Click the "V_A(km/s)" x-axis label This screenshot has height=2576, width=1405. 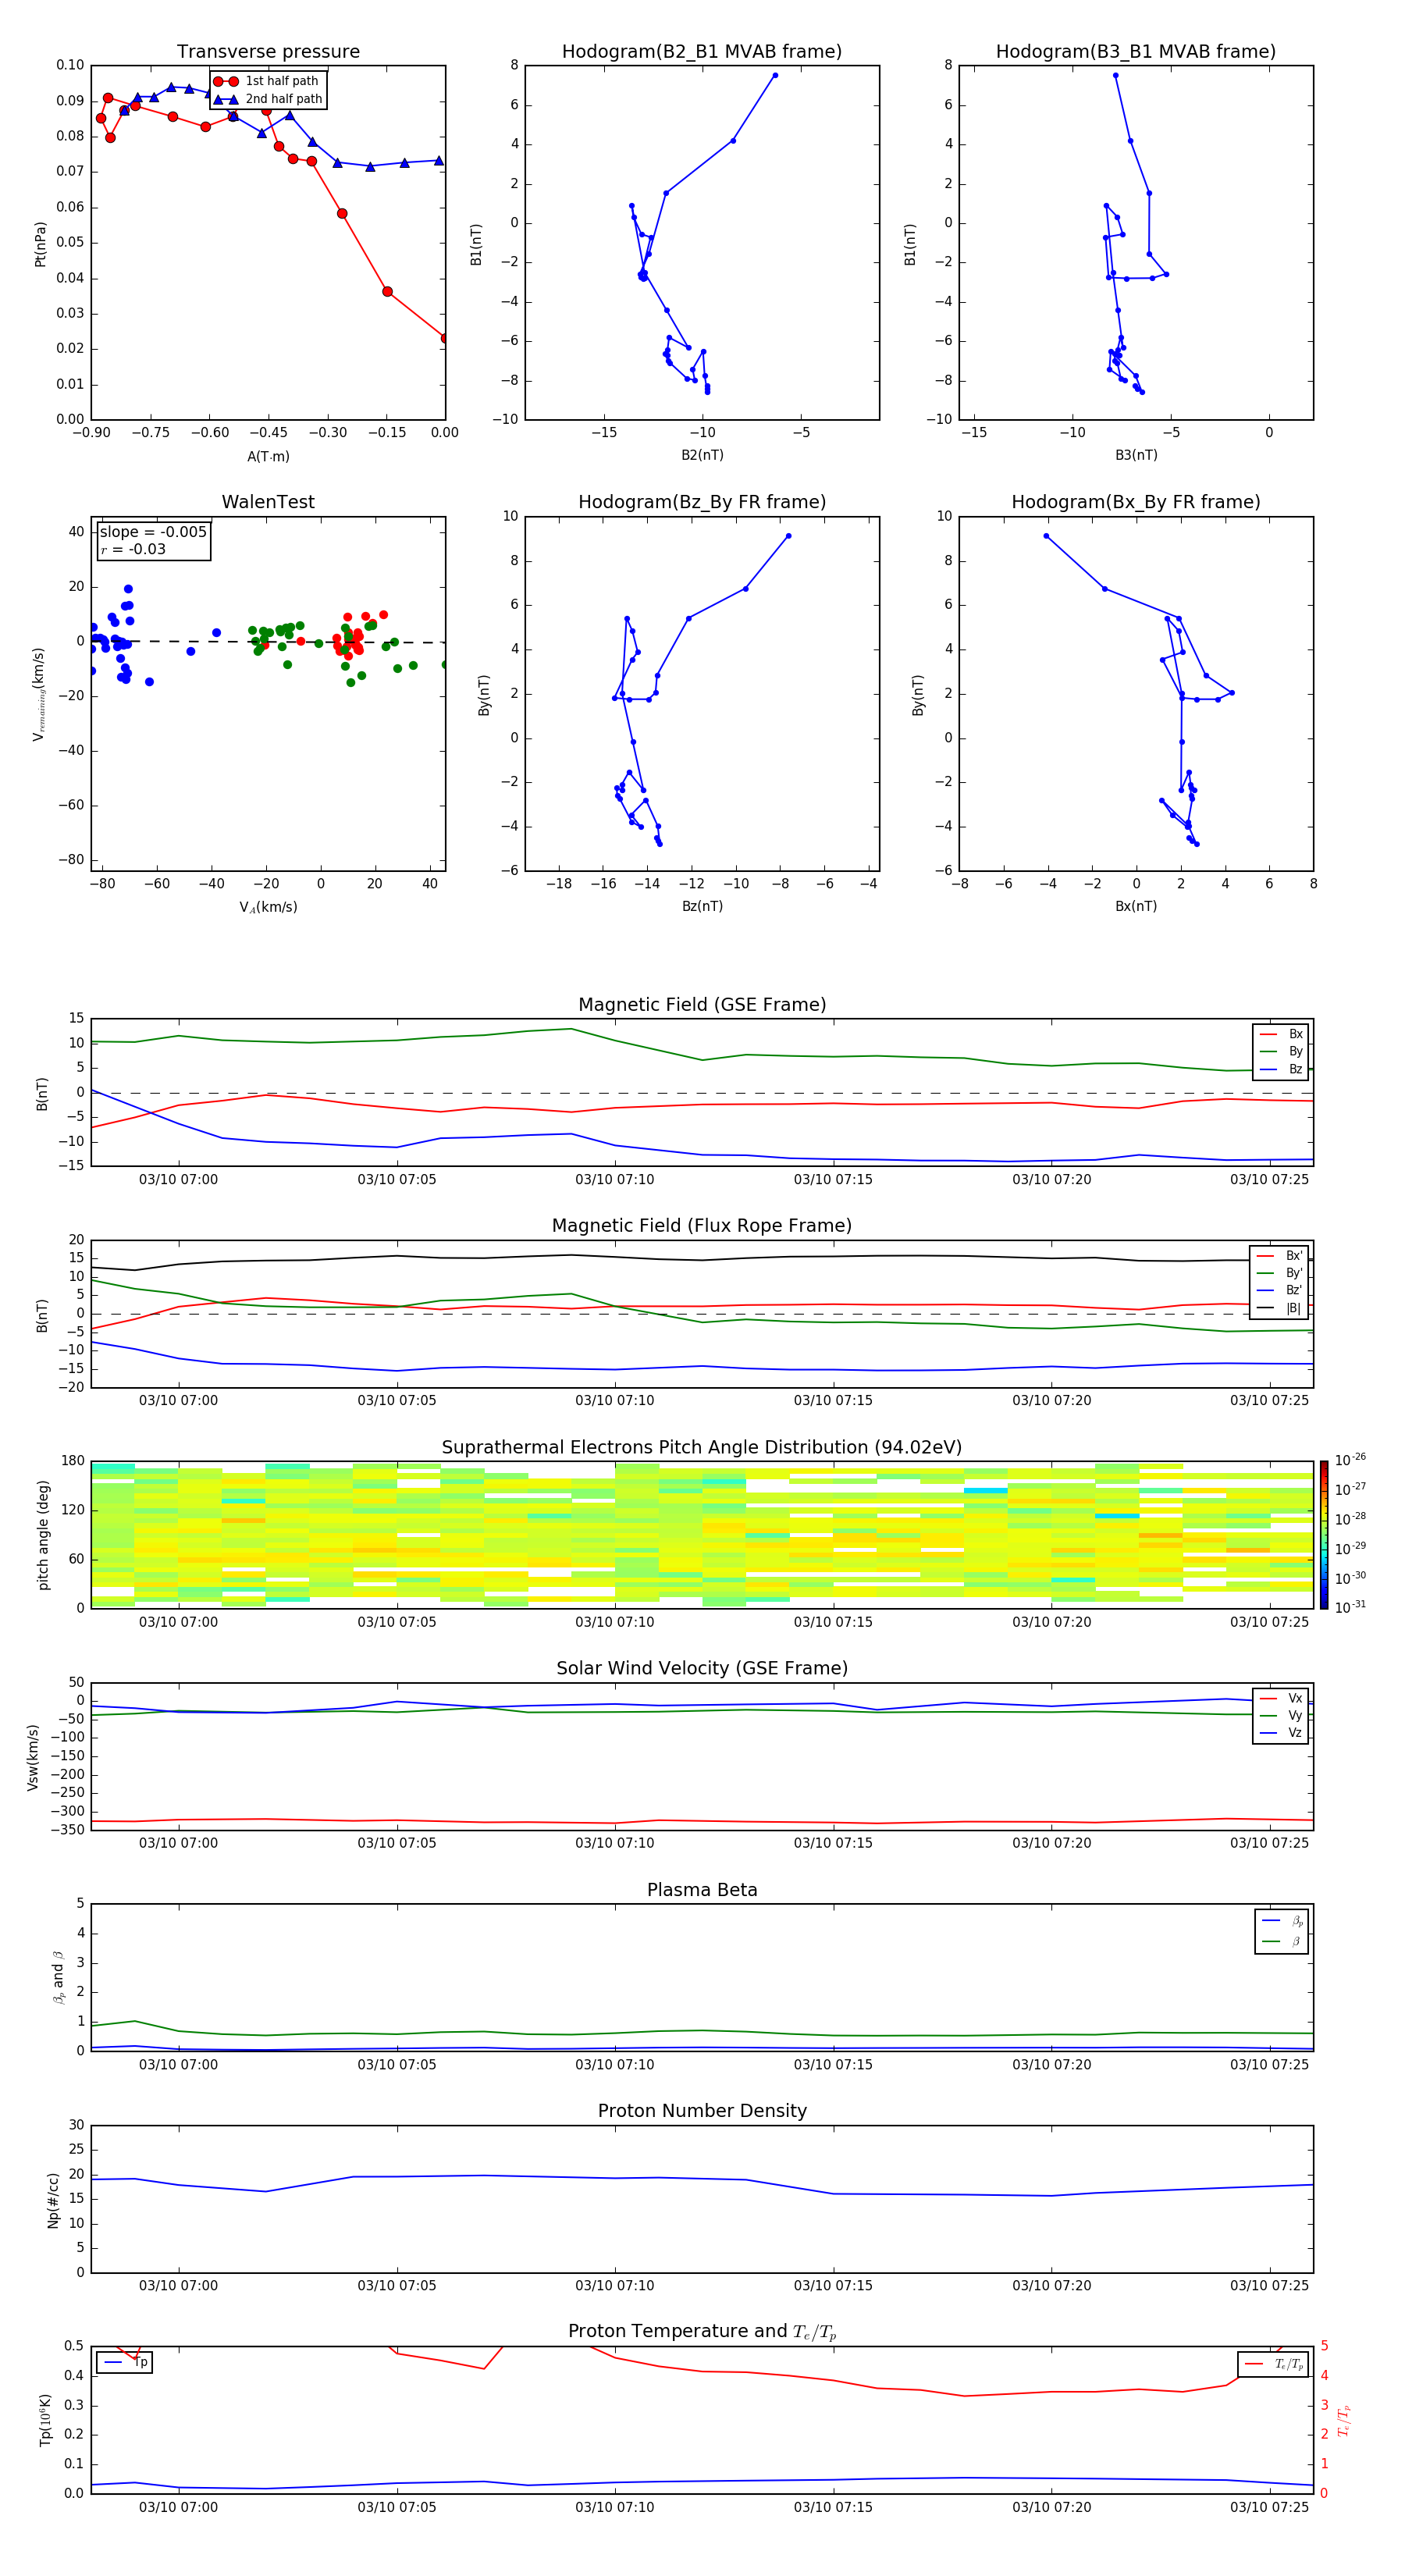268,907
